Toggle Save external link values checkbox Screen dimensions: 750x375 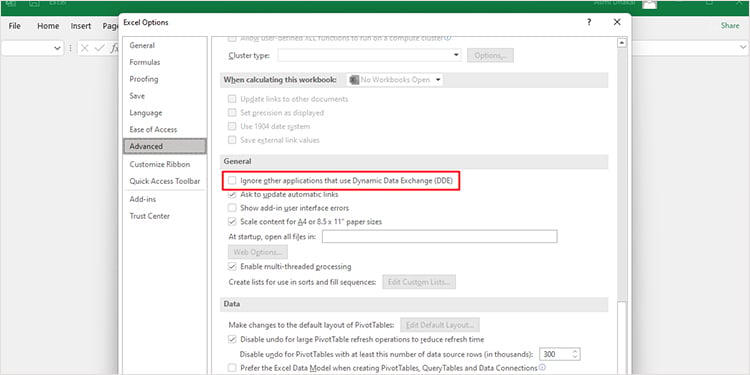(x=232, y=140)
